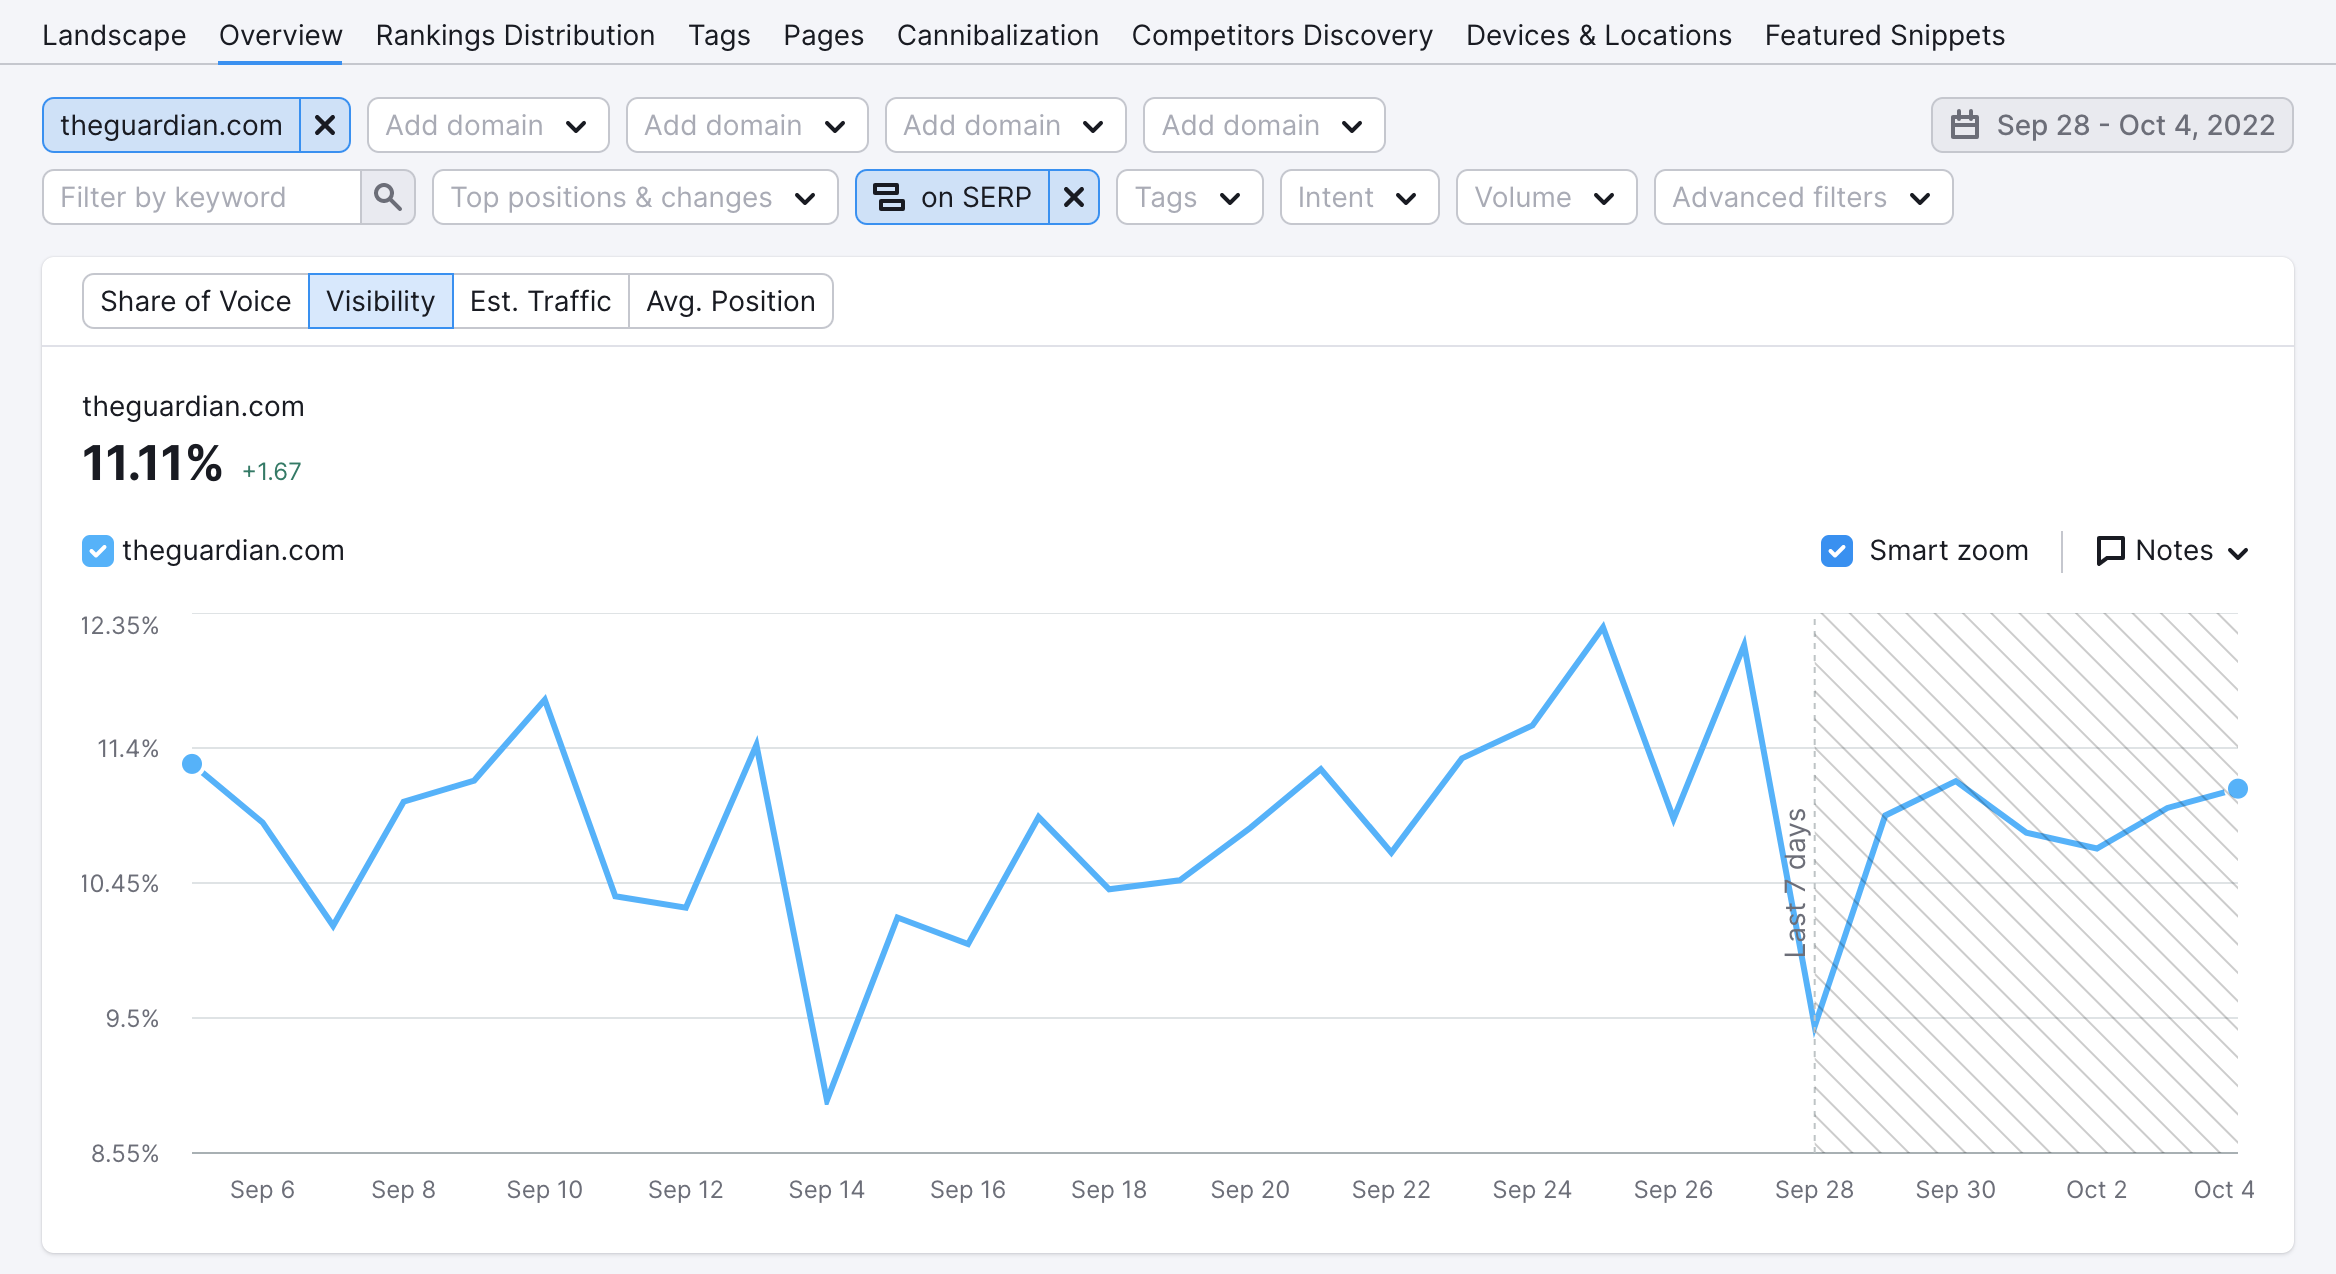The image size is (2336, 1274).
Task: Click the keyword search magnifier icon
Action: pyautogui.click(x=388, y=197)
